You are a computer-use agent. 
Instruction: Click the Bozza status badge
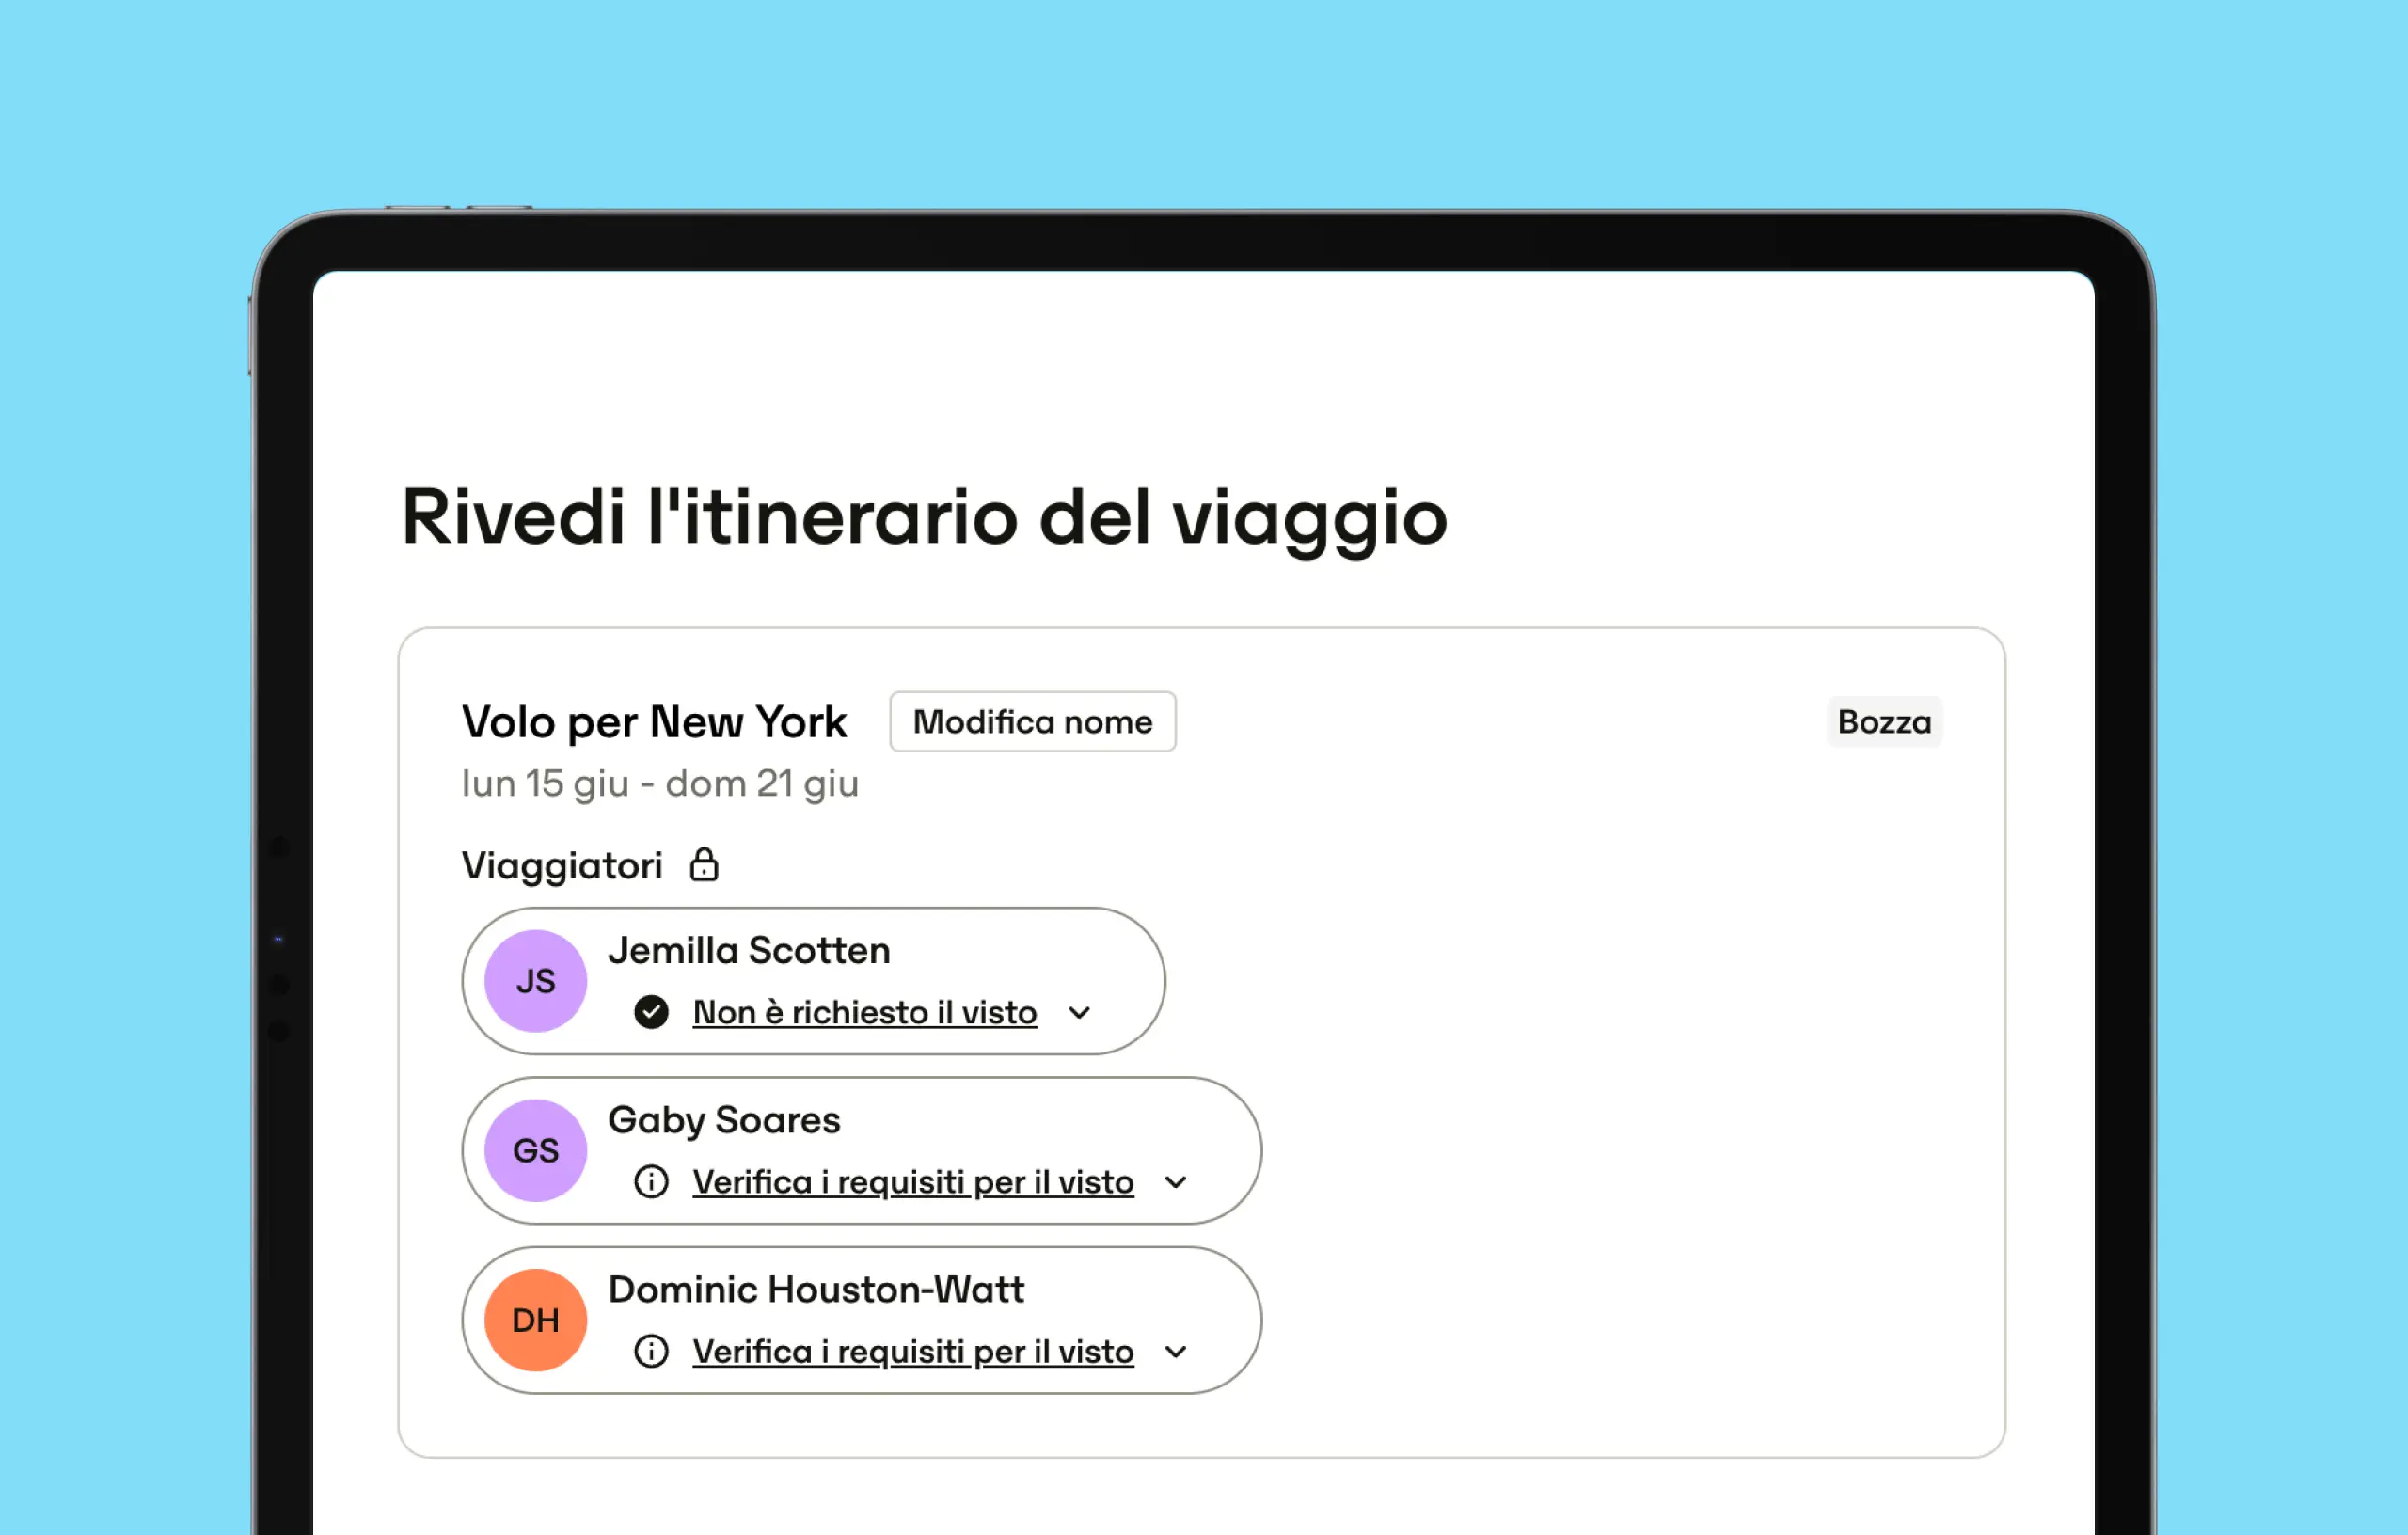click(x=1884, y=722)
